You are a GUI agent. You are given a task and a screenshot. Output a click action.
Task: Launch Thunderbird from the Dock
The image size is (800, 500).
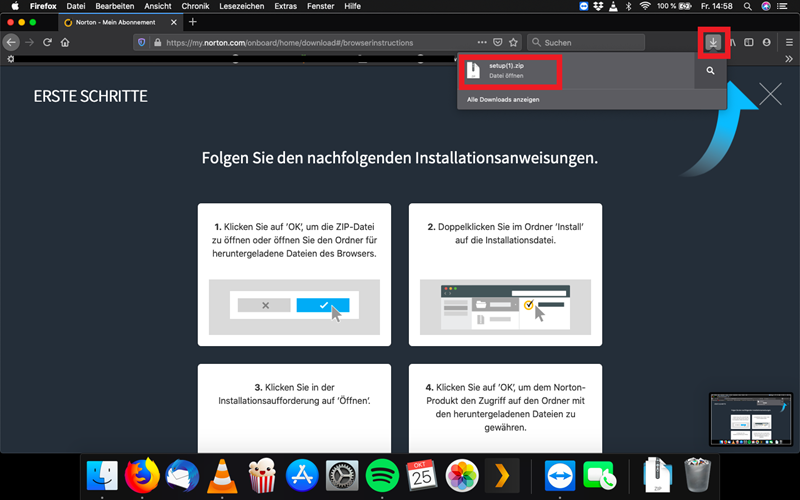point(182,476)
